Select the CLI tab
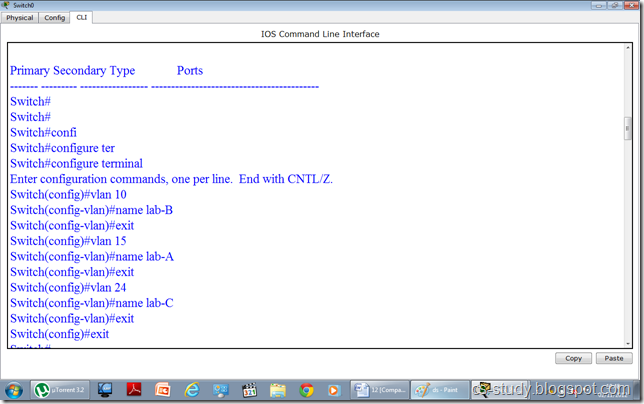Image resolution: width=644 pixels, height=404 pixels. (x=81, y=17)
